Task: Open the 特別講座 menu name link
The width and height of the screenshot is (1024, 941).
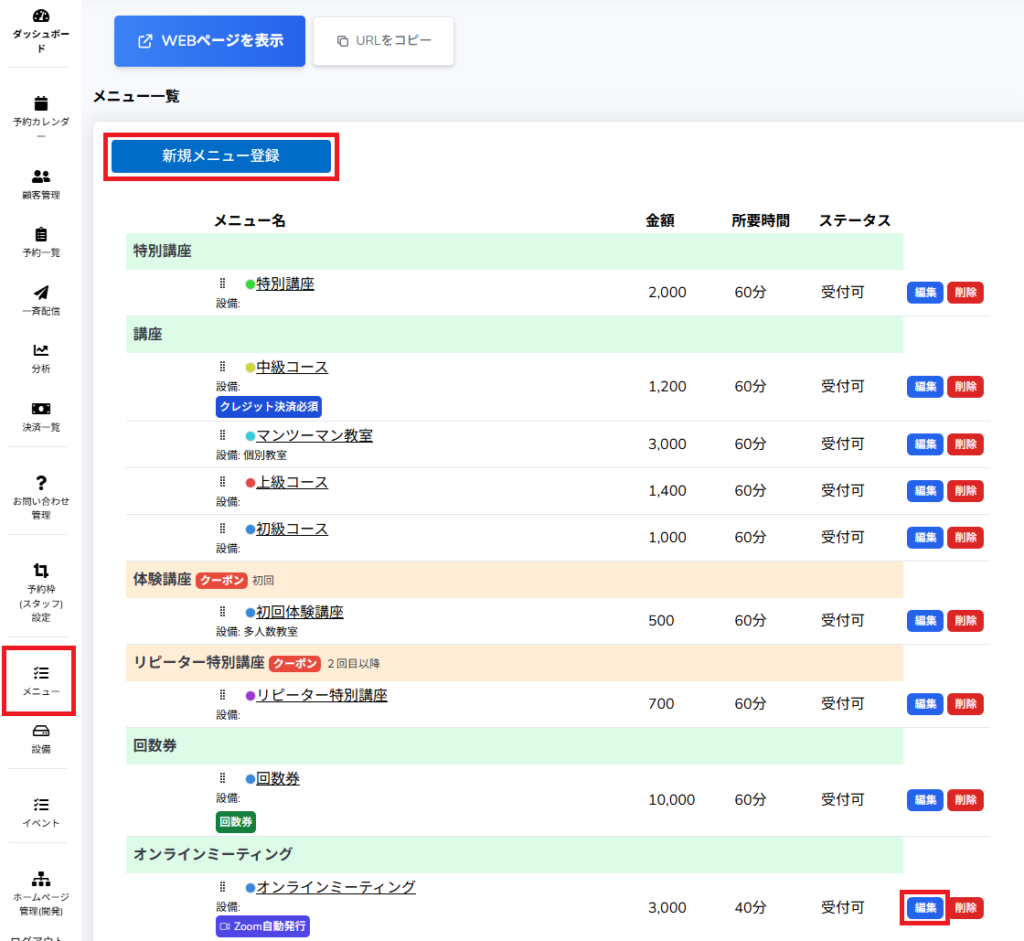Action: coord(285,284)
